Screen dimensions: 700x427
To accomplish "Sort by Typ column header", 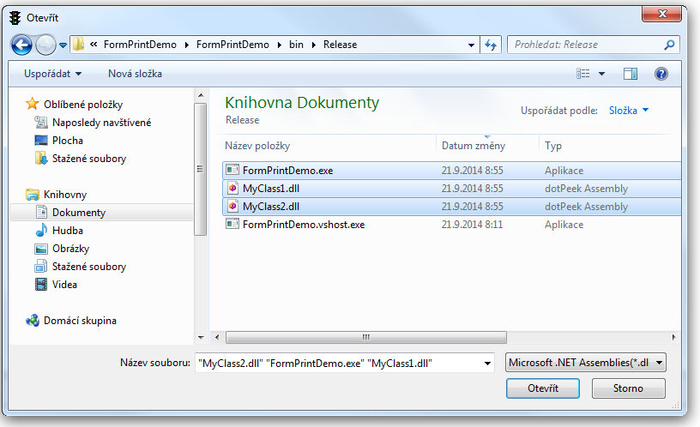I will pyautogui.click(x=553, y=146).
